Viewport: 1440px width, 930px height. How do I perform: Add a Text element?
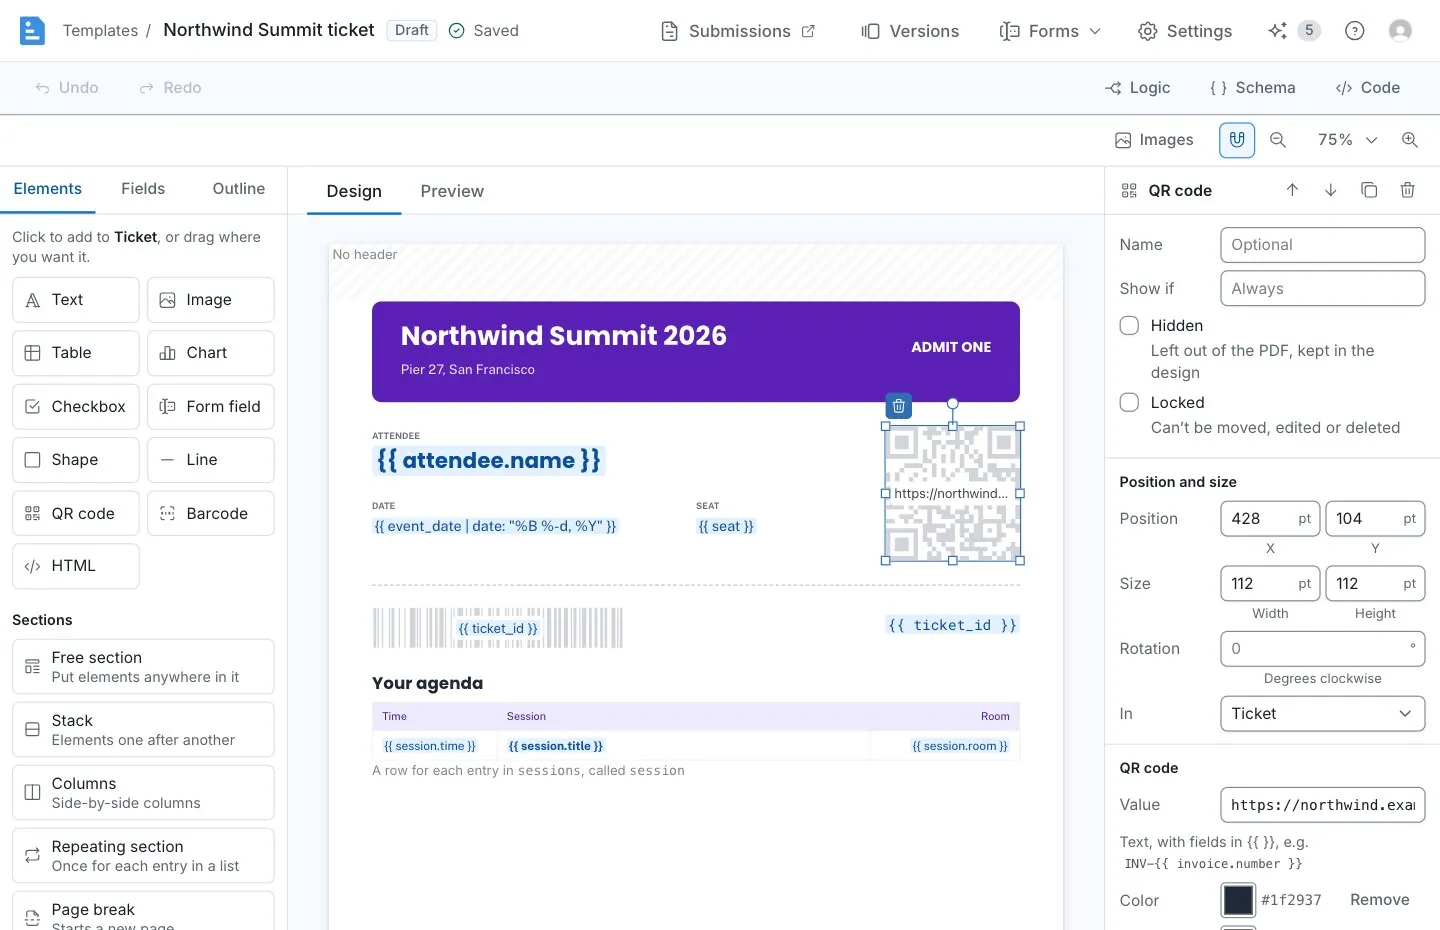[x=76, y=300]
